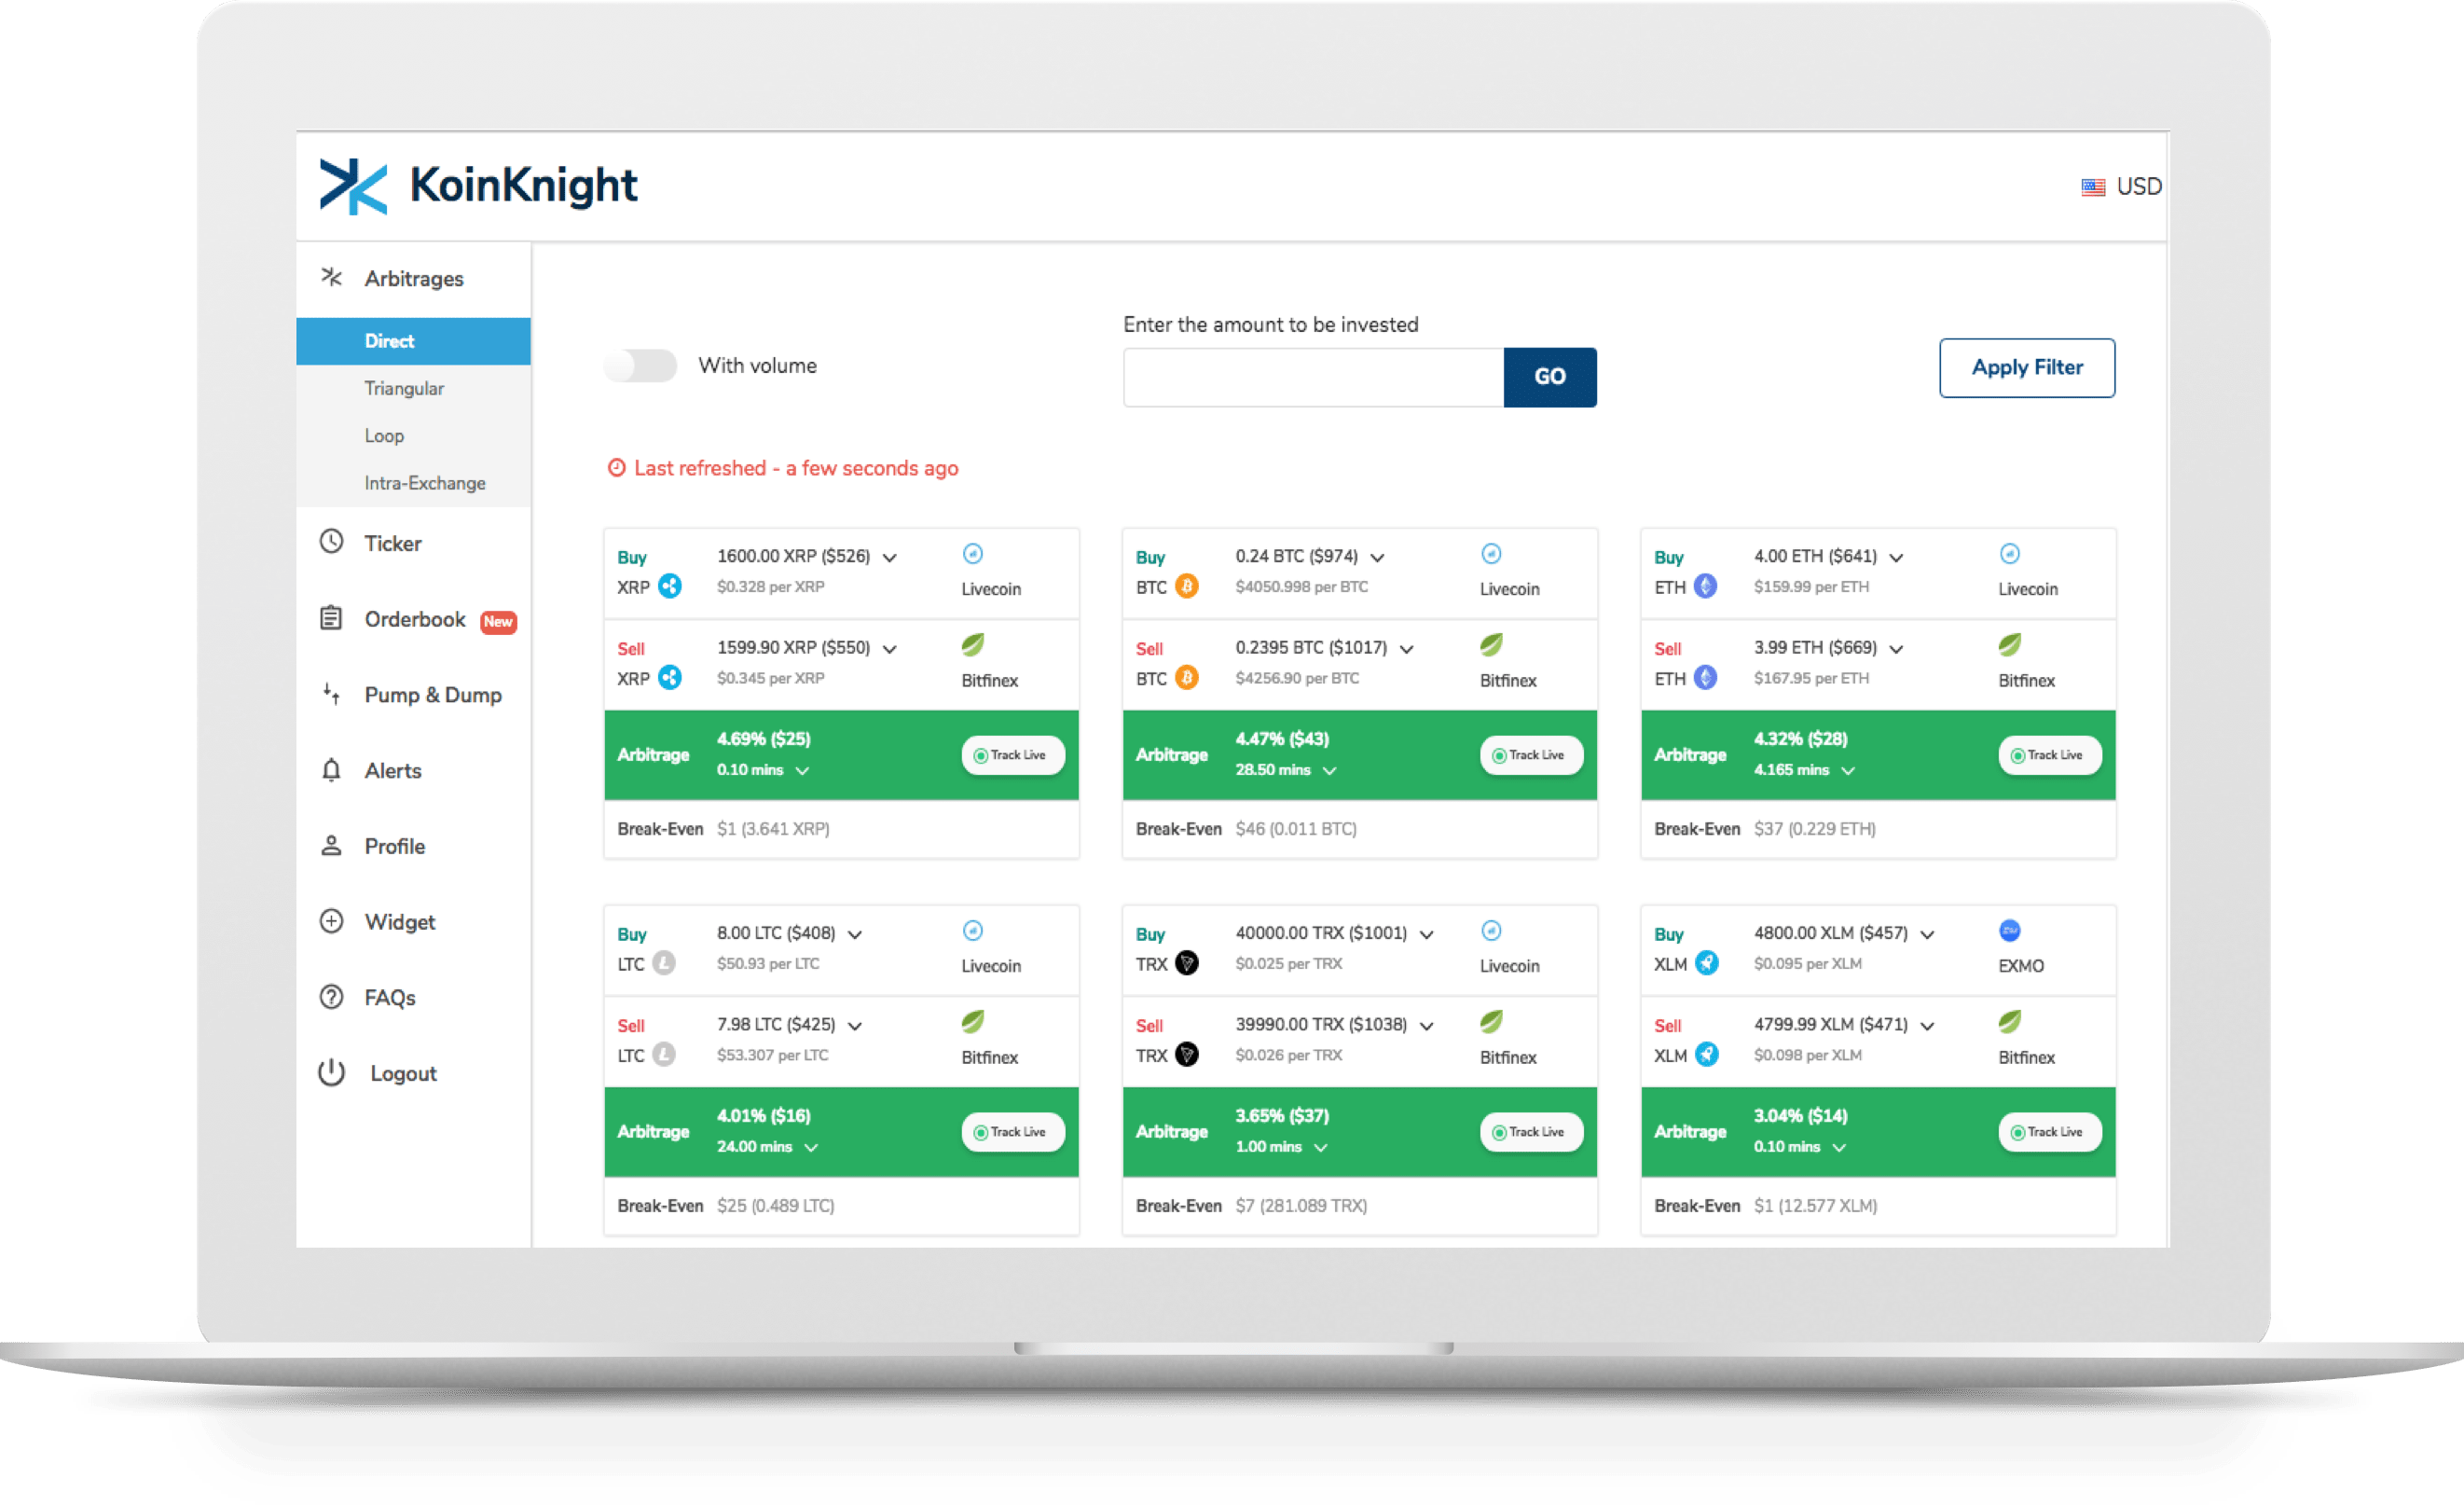Click the Alerts bell sidebar icon
The image size is (2464, 1505).
point(335,766)
